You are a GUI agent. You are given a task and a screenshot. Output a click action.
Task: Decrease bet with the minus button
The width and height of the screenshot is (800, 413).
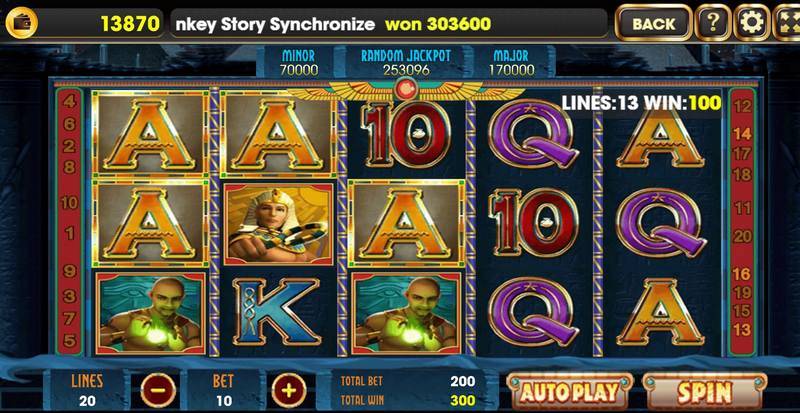(159, 391)
